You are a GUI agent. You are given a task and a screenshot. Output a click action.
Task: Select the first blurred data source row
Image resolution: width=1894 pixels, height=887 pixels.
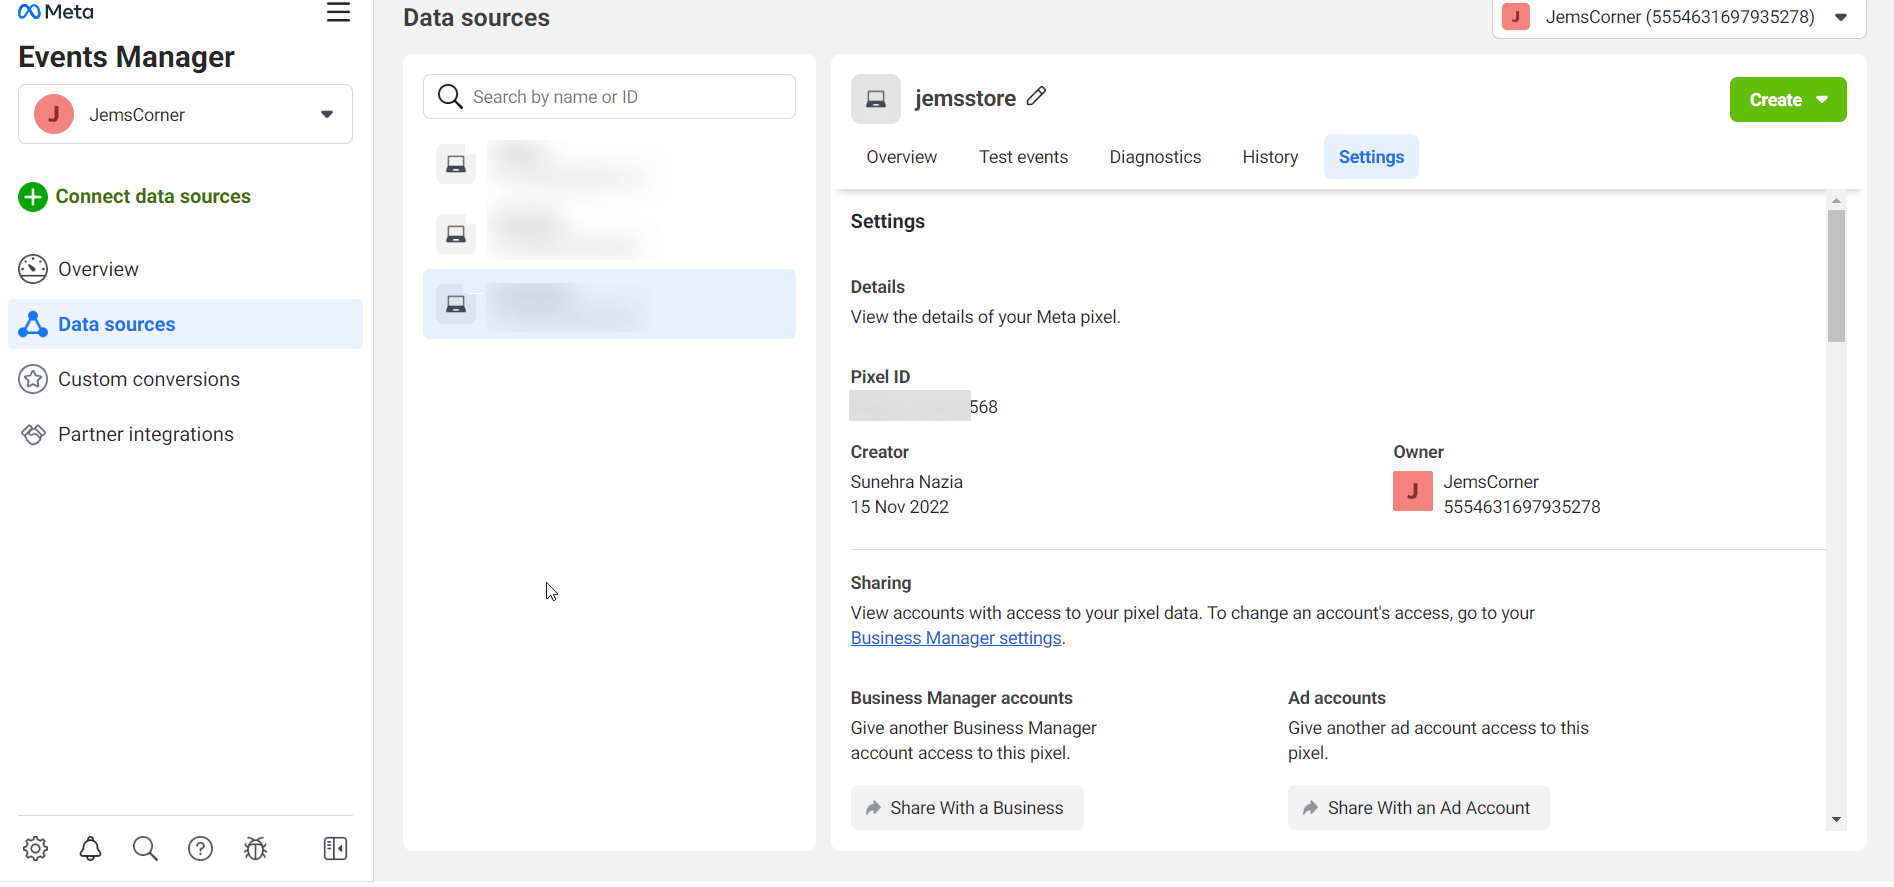coord(609,164)
